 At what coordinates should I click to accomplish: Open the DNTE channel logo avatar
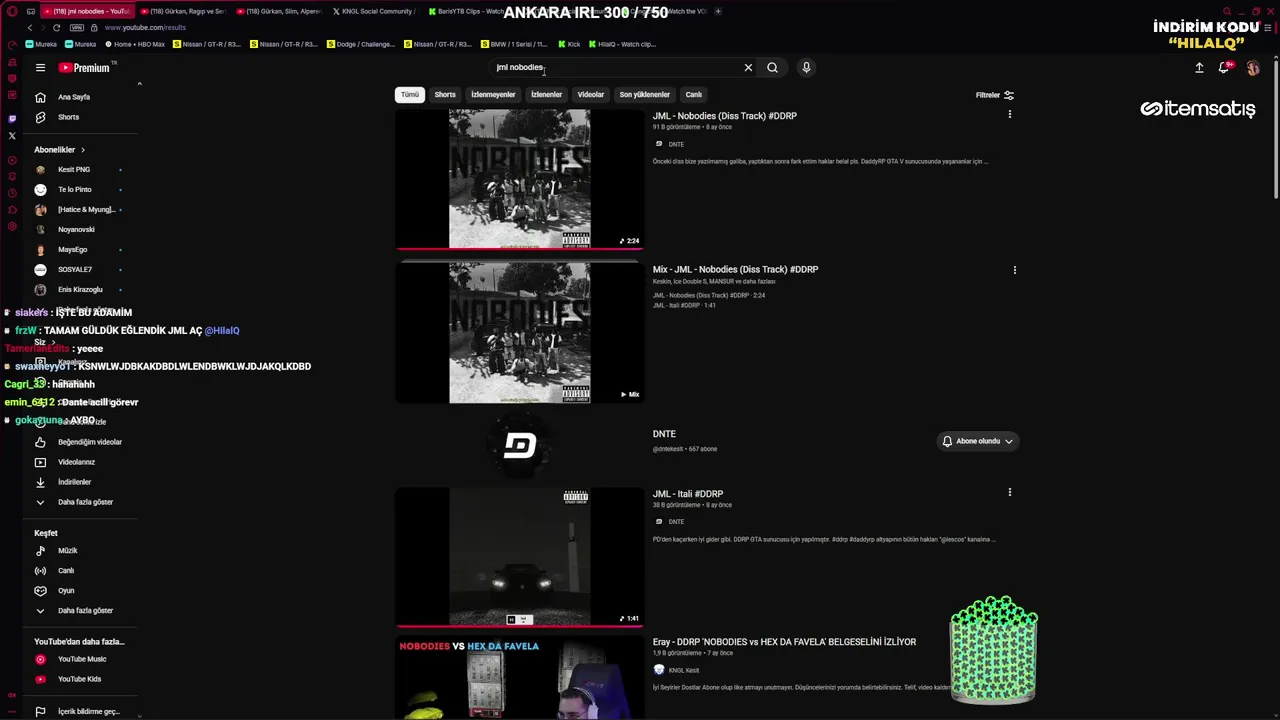coord(519,446)
